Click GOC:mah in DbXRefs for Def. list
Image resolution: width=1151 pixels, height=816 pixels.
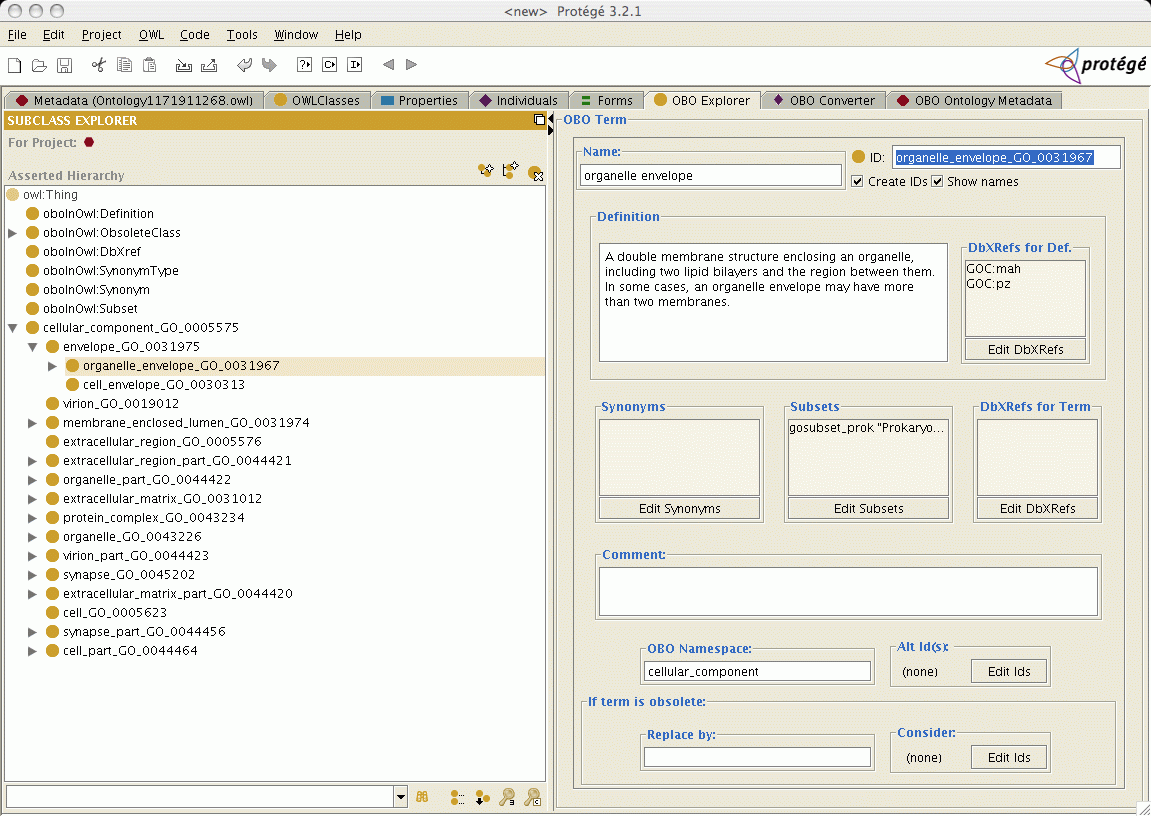994,269
